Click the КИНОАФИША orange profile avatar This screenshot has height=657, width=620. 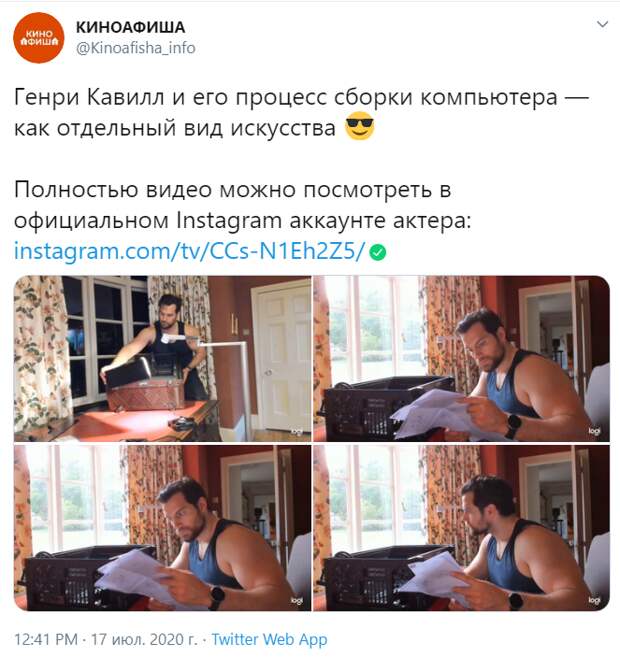point(39,38)
